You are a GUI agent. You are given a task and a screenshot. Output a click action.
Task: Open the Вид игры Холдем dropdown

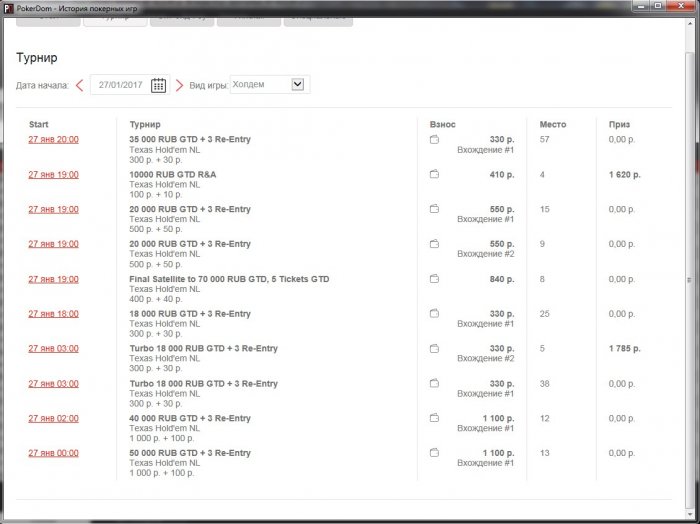point(270,84)
